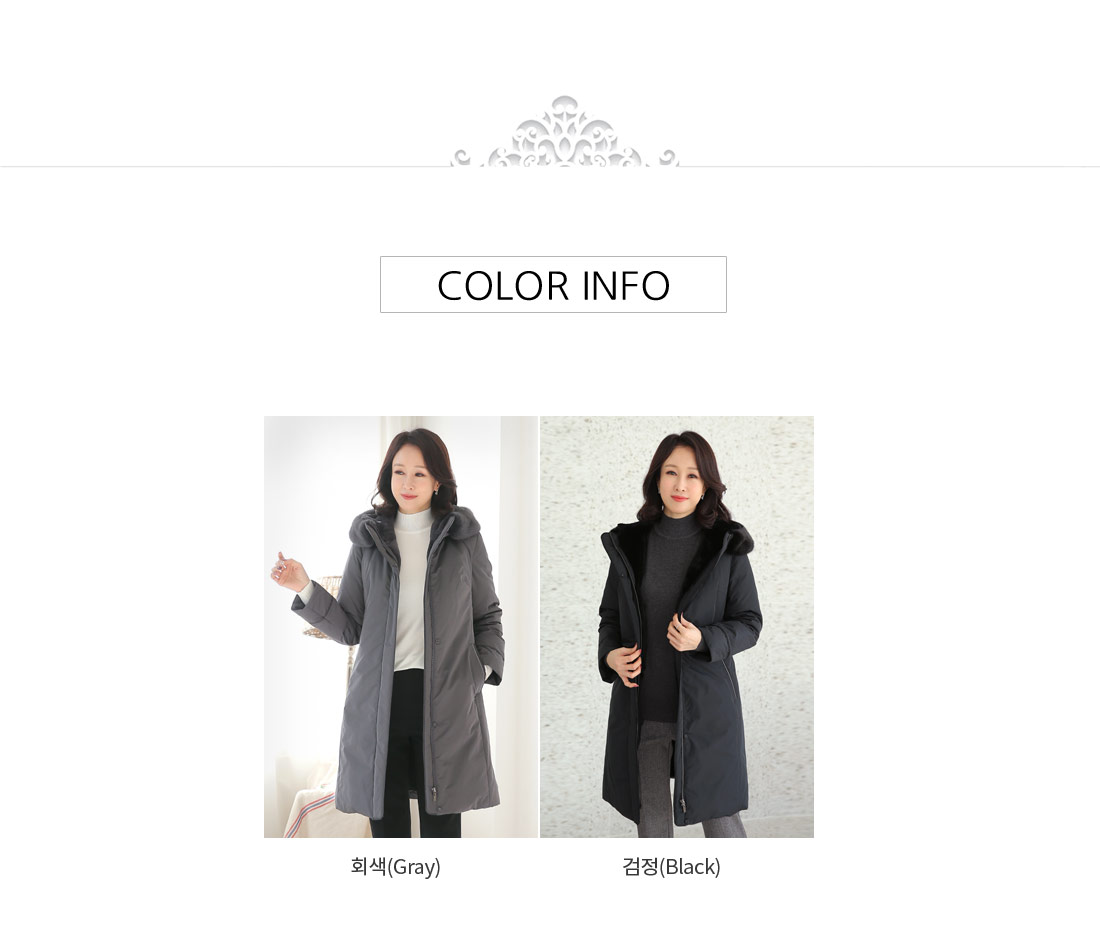
Task: Select the gray coat photo
Action: (x=401, y=626)
